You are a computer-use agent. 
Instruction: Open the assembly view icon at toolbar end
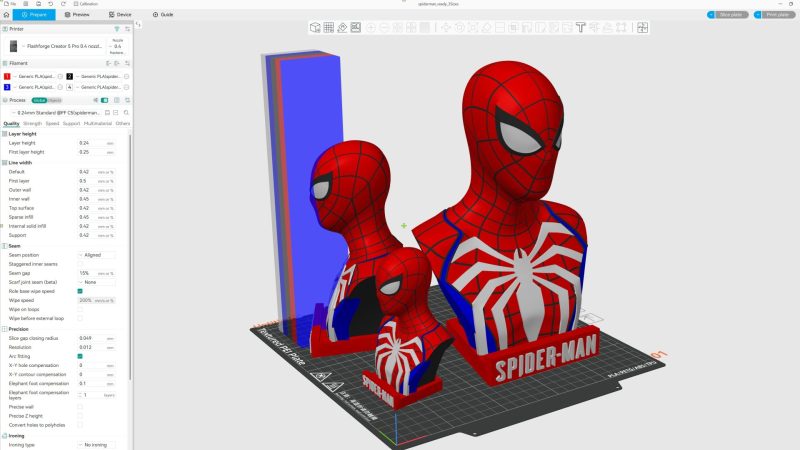tap(642, 28)
